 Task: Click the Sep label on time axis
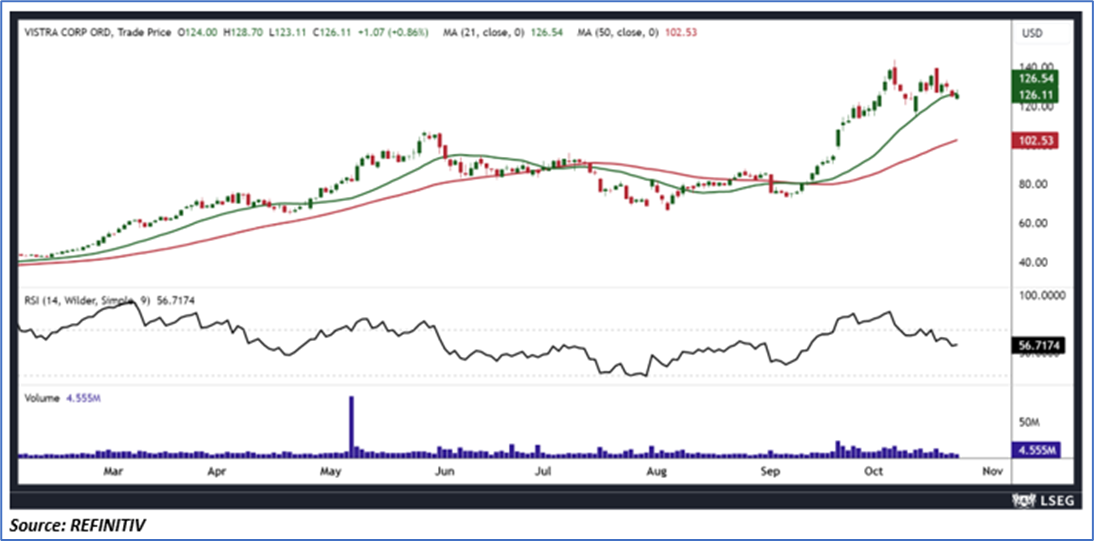coord(768,472)
